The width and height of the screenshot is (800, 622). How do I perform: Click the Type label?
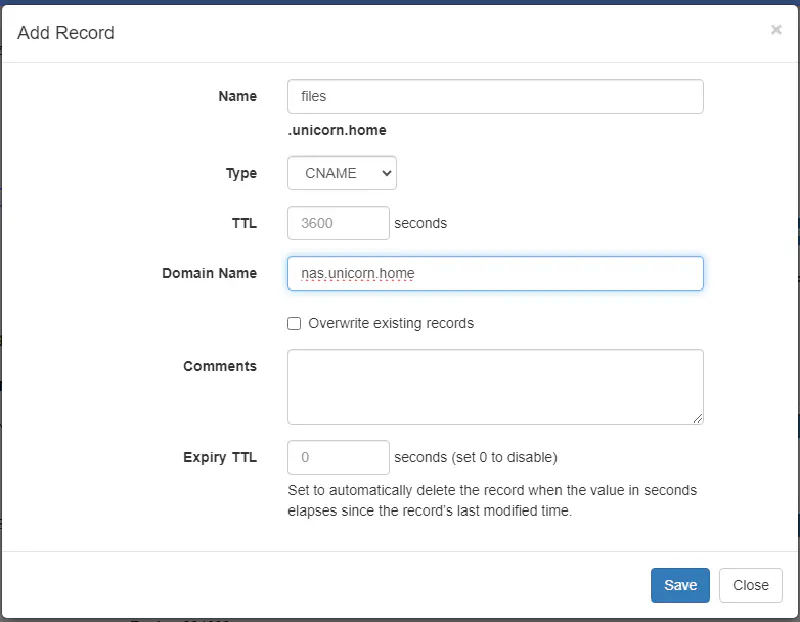pos(241,173)
